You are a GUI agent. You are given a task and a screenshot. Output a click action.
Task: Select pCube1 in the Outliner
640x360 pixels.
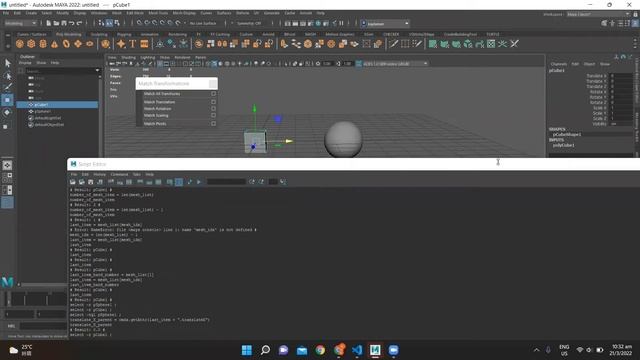click(x=58, y=105)
